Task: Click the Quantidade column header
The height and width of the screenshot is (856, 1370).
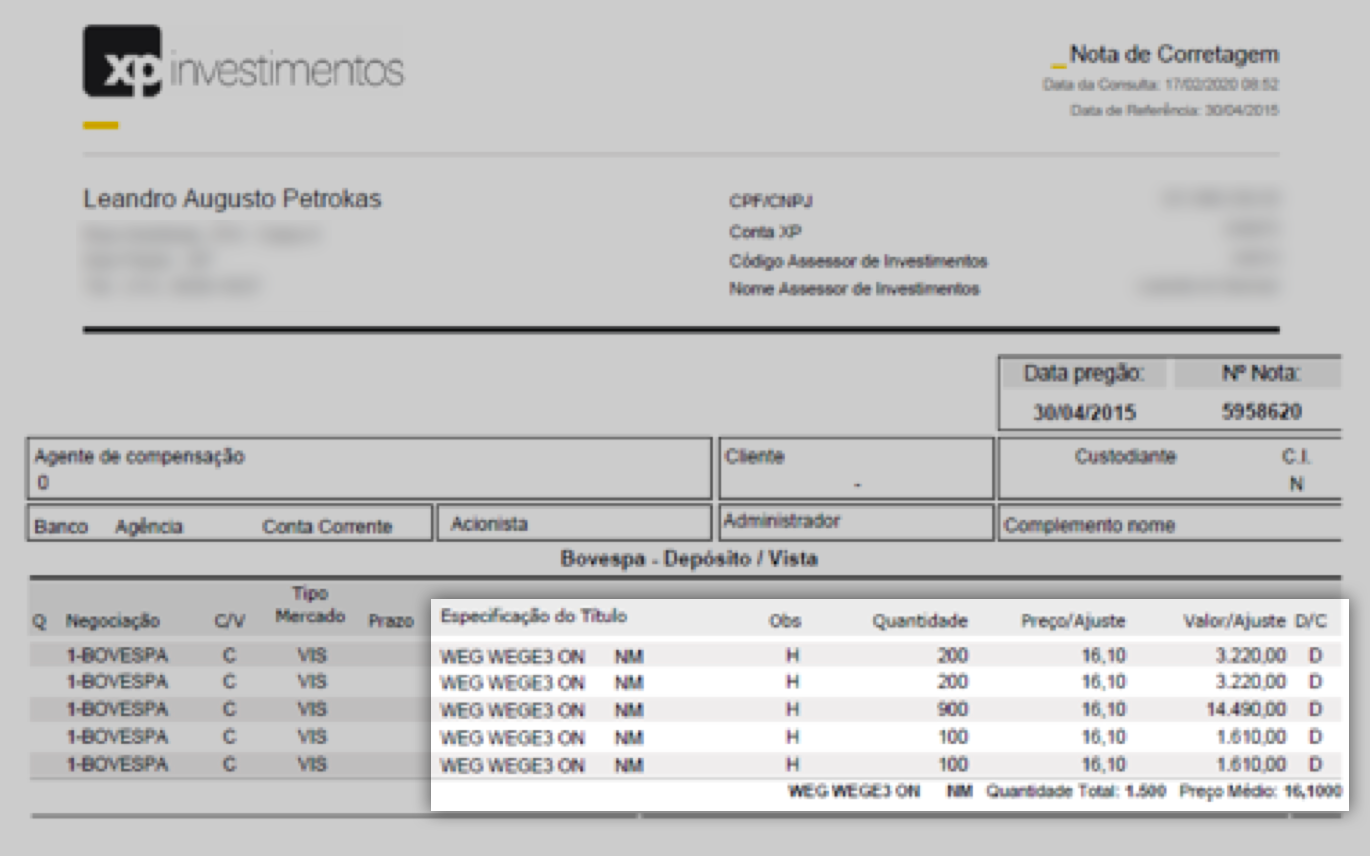Action: click(x=919, y=621)
